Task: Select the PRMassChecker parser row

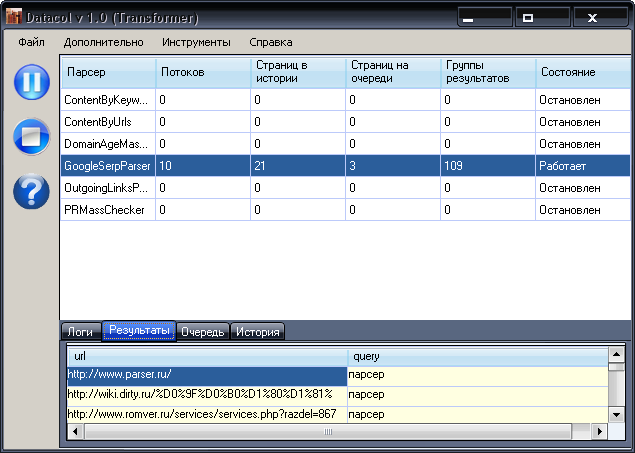Action: point(105,210)
